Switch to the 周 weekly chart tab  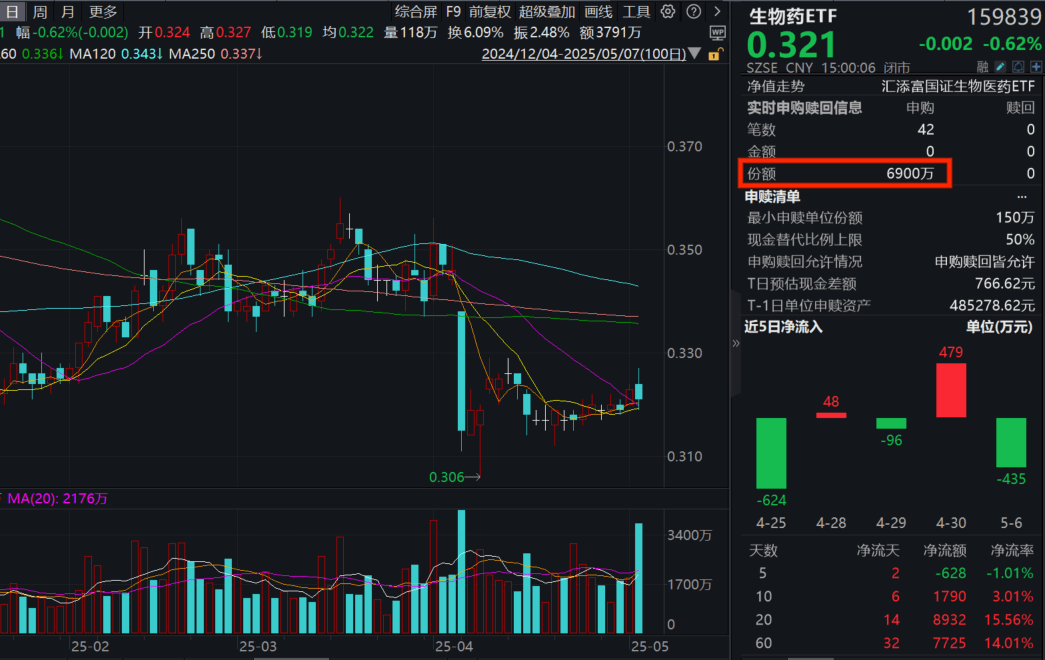pyautogui.click(x=39, y=11)
